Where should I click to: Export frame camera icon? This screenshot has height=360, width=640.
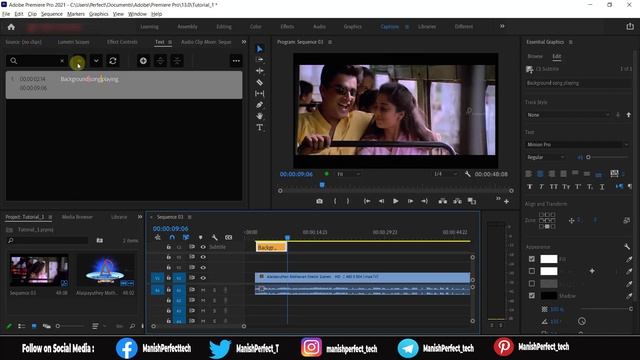click(319, 201)
